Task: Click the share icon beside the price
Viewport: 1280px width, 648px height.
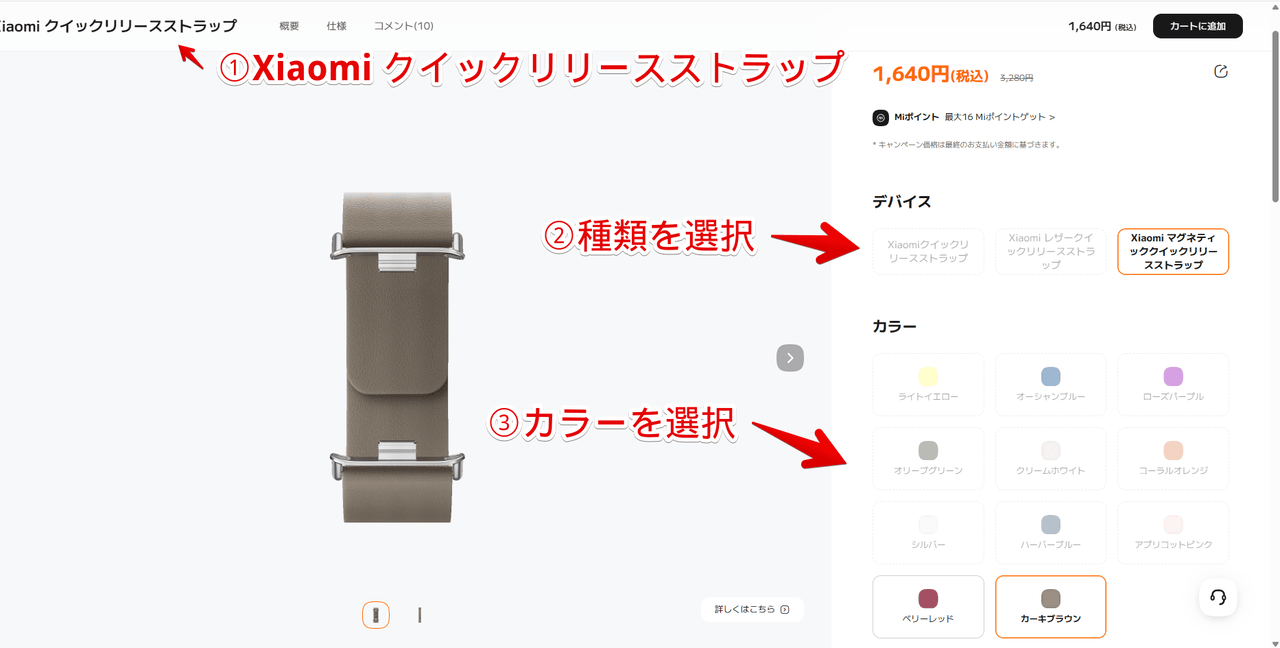Action: 1220,72
